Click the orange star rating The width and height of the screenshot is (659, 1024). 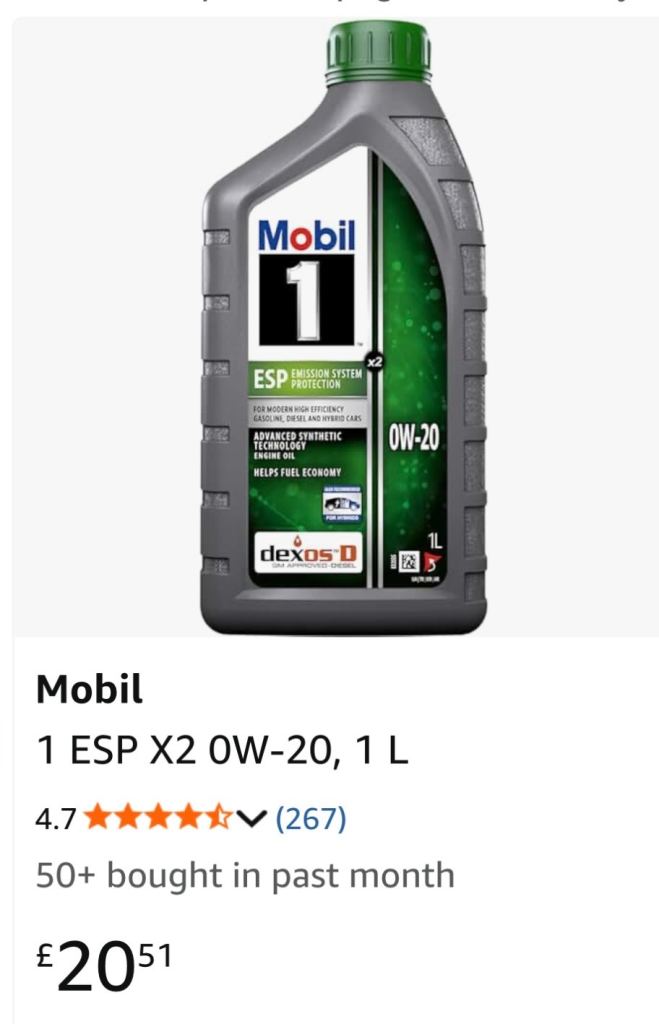pos(159,817)
